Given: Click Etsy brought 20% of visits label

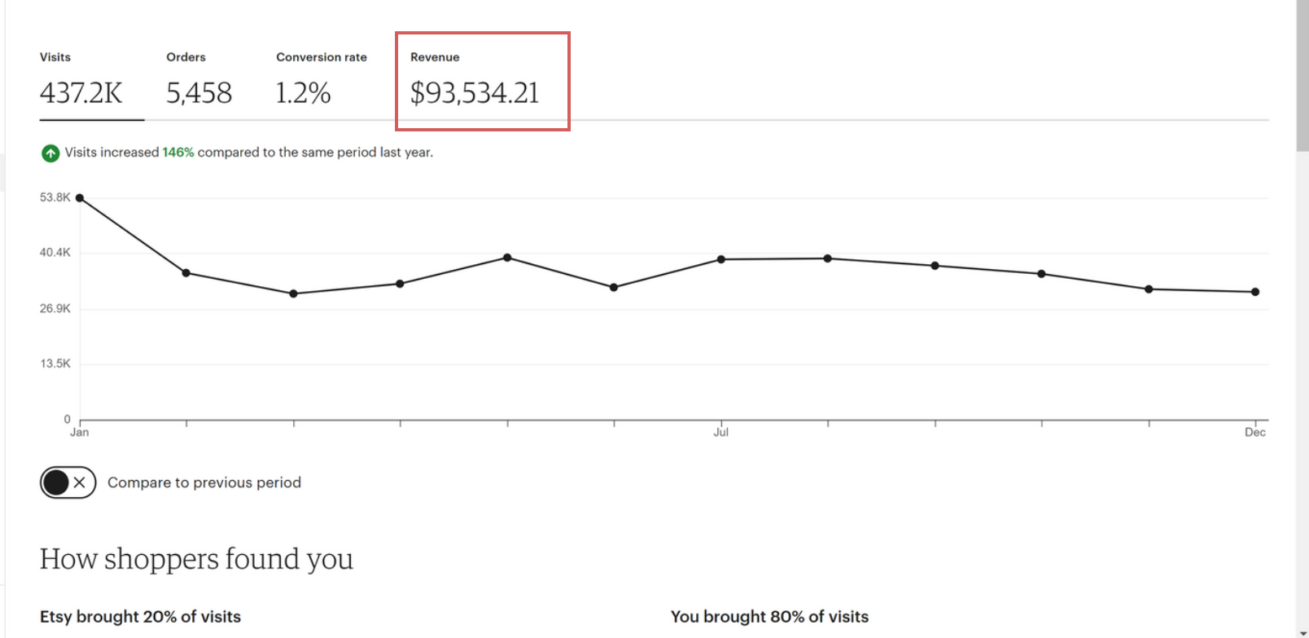Looking at the screenshot, I should click(x=140, y=616).
